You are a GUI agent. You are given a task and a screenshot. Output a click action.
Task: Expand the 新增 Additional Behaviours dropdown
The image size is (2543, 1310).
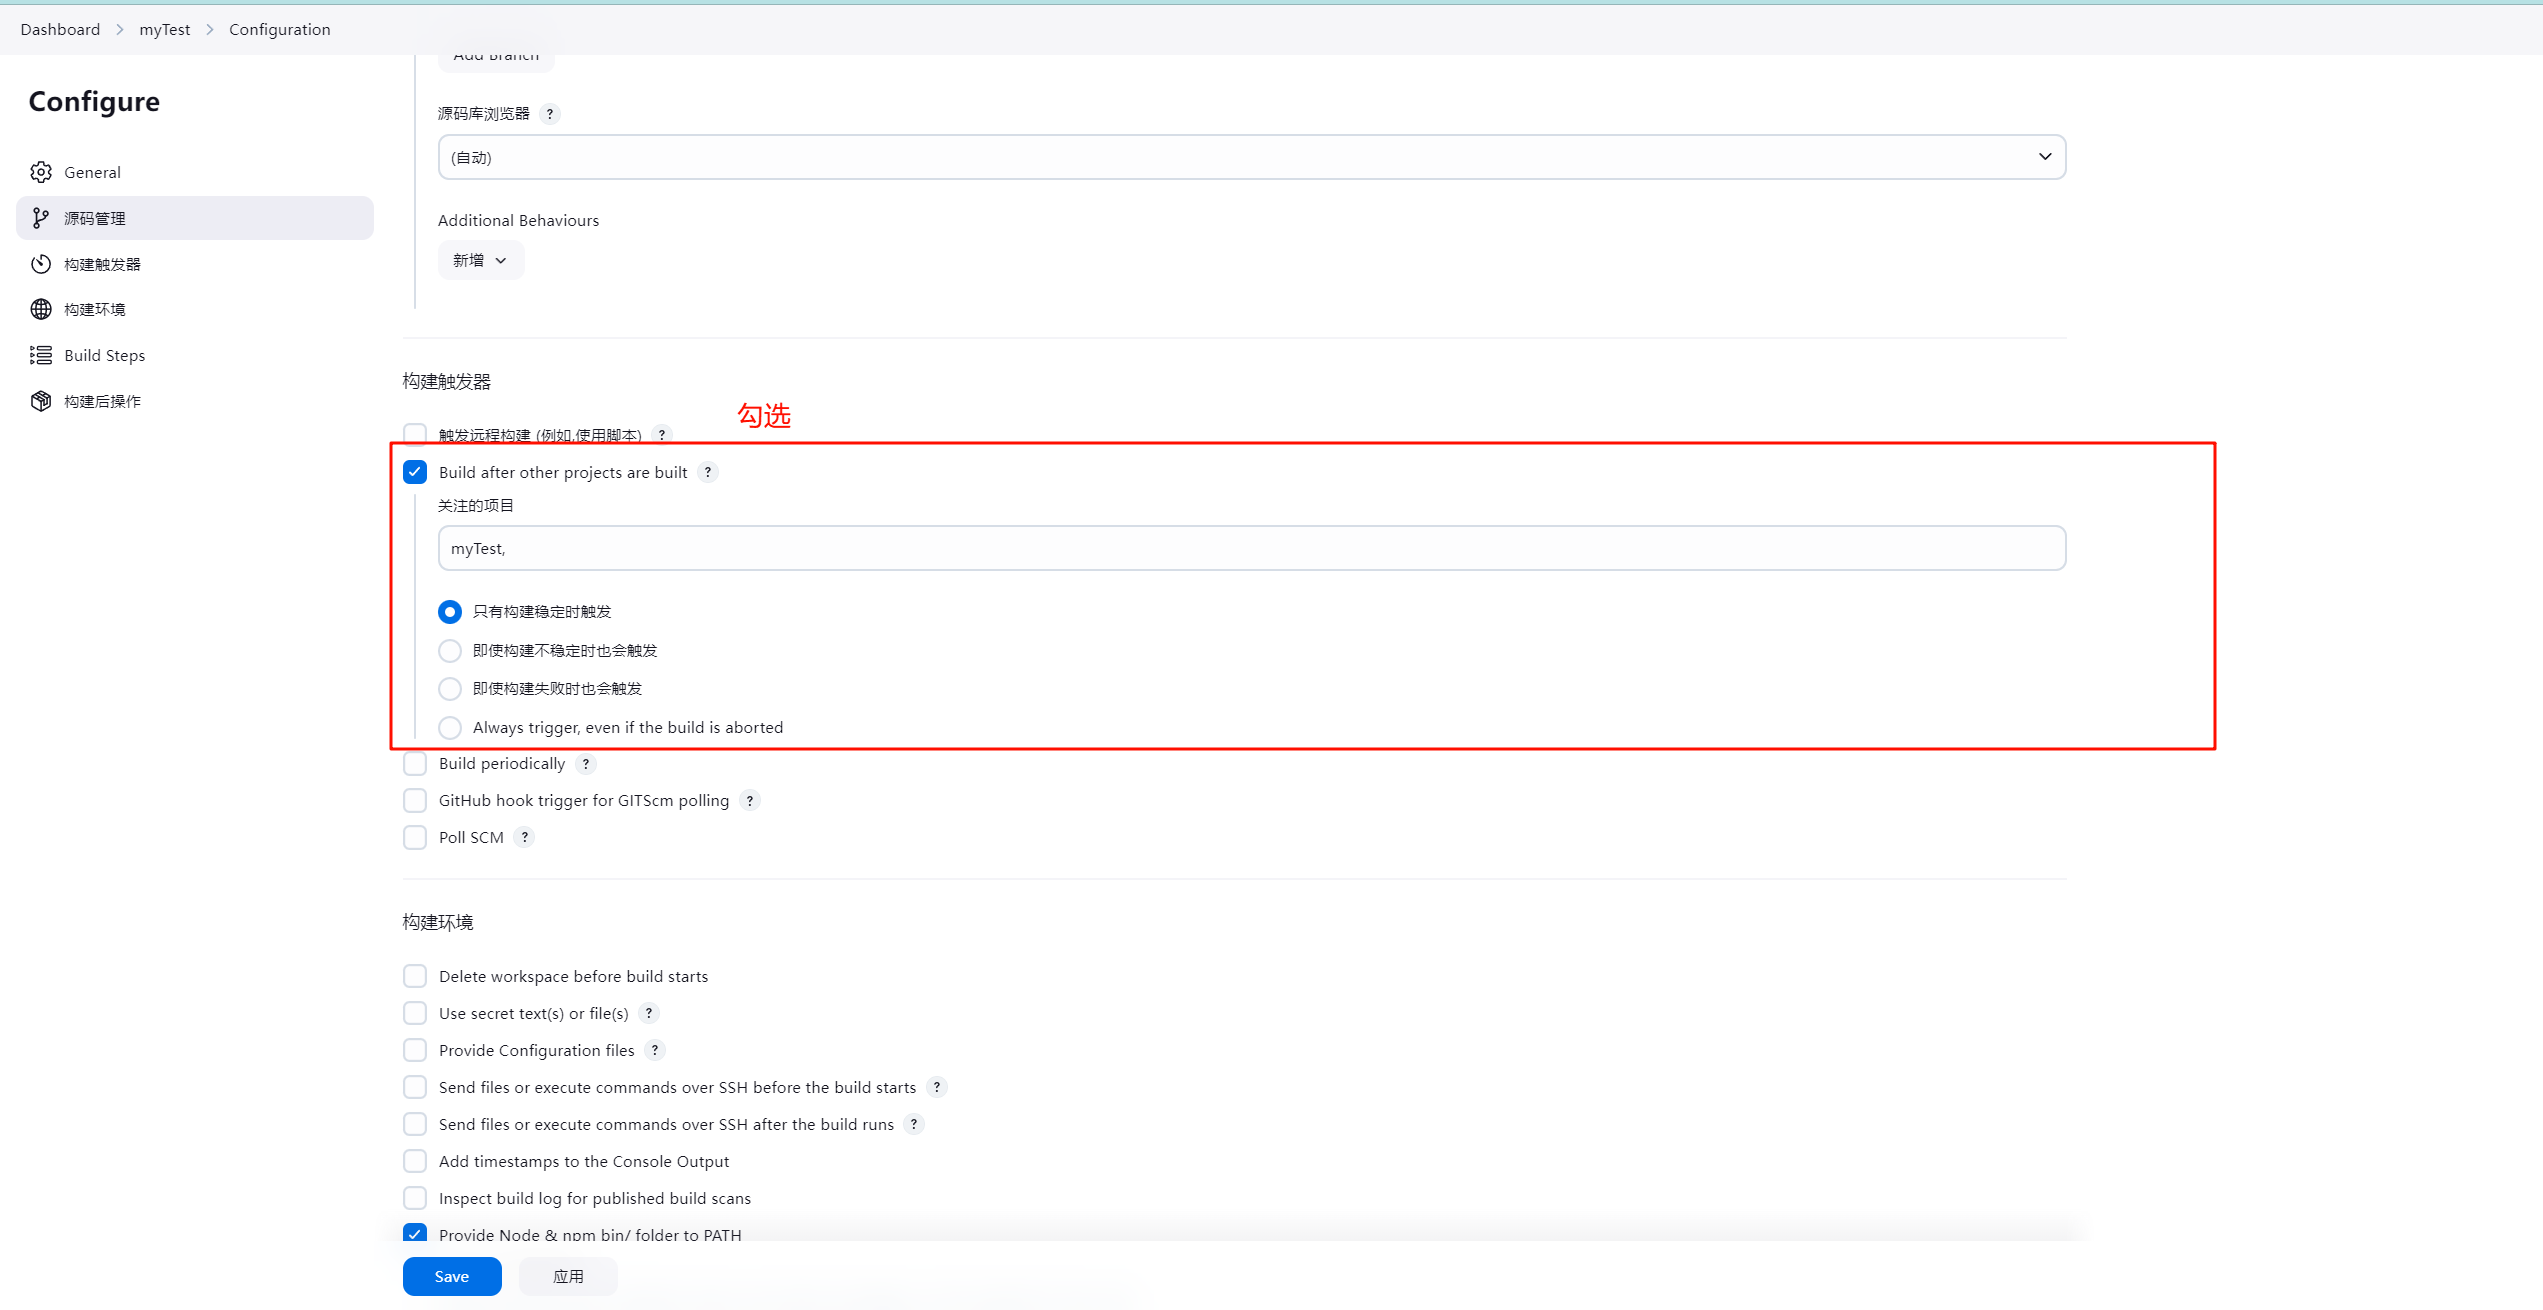(x=481, y=260)
